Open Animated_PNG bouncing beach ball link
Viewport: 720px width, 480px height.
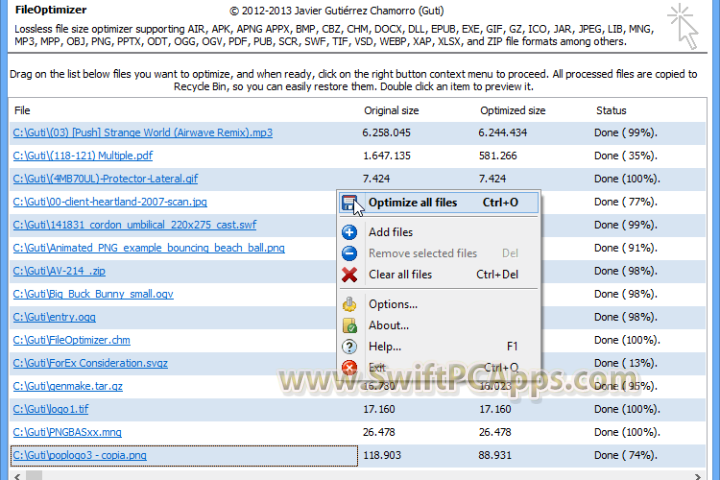(x=149, y=248)
